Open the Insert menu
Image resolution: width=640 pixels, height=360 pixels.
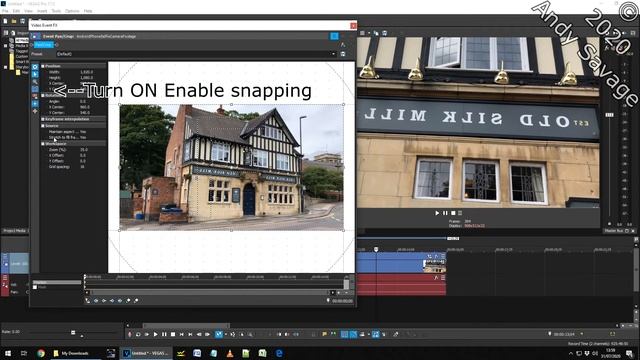click(x=42, y=11)
